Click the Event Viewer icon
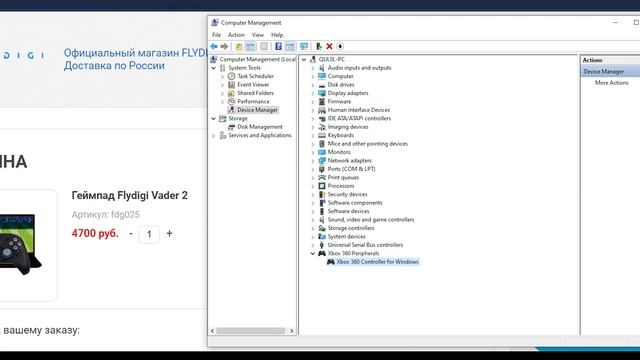The width and height of the screenshot is (640, 360). [x=231, y=85]
